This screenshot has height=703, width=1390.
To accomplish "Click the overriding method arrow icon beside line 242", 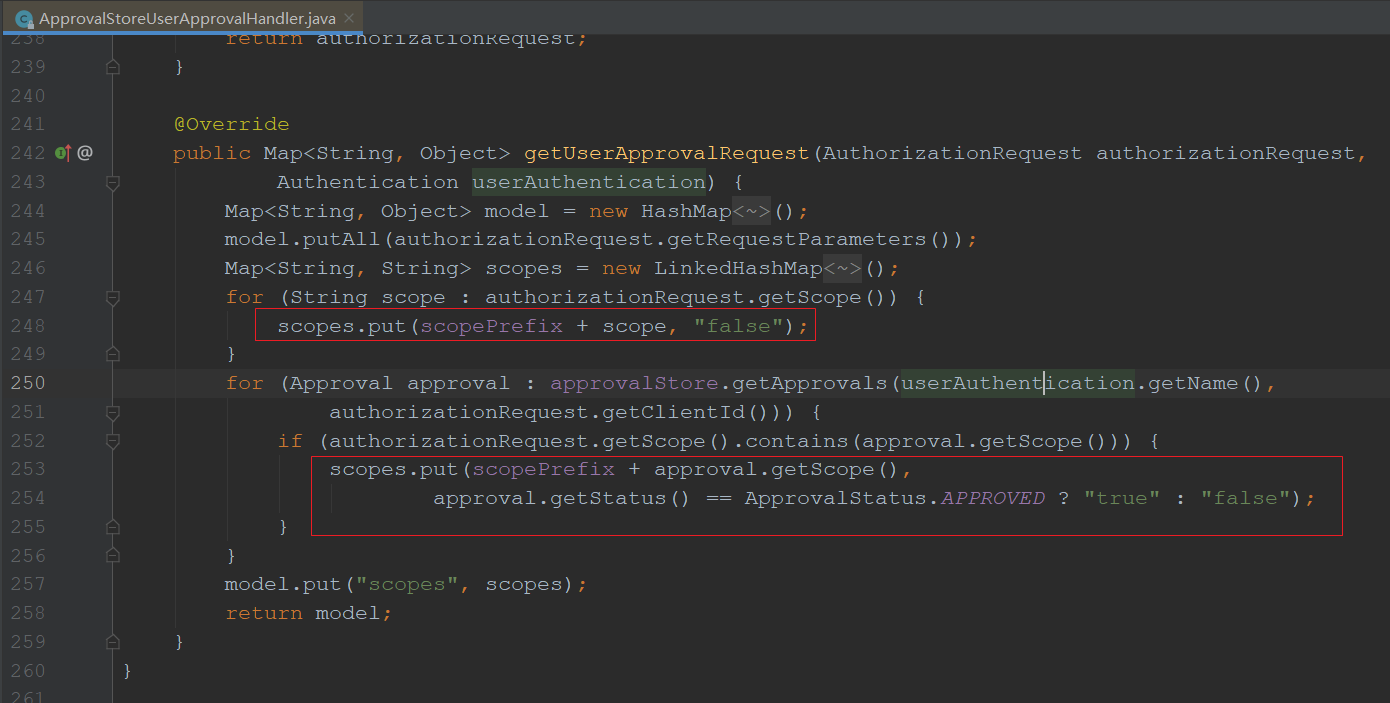I will (x=61, y=152).
